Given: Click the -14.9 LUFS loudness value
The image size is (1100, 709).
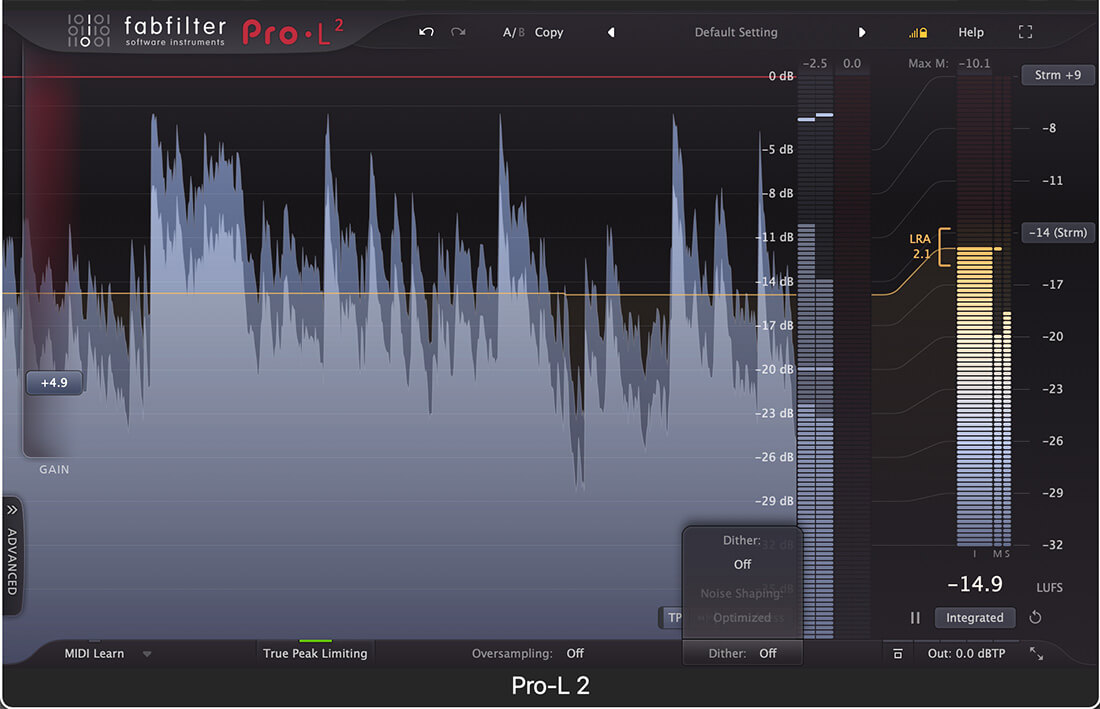Looking at the screenshot, I should point(974,583).
